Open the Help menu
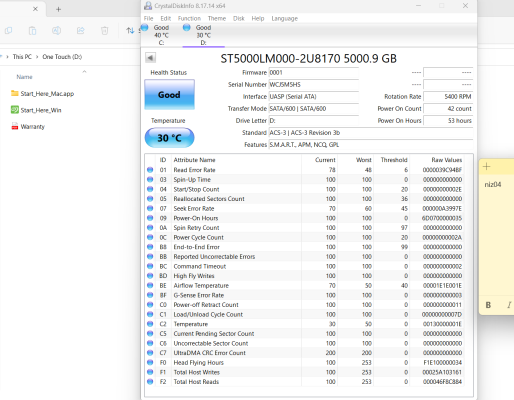 258,18
